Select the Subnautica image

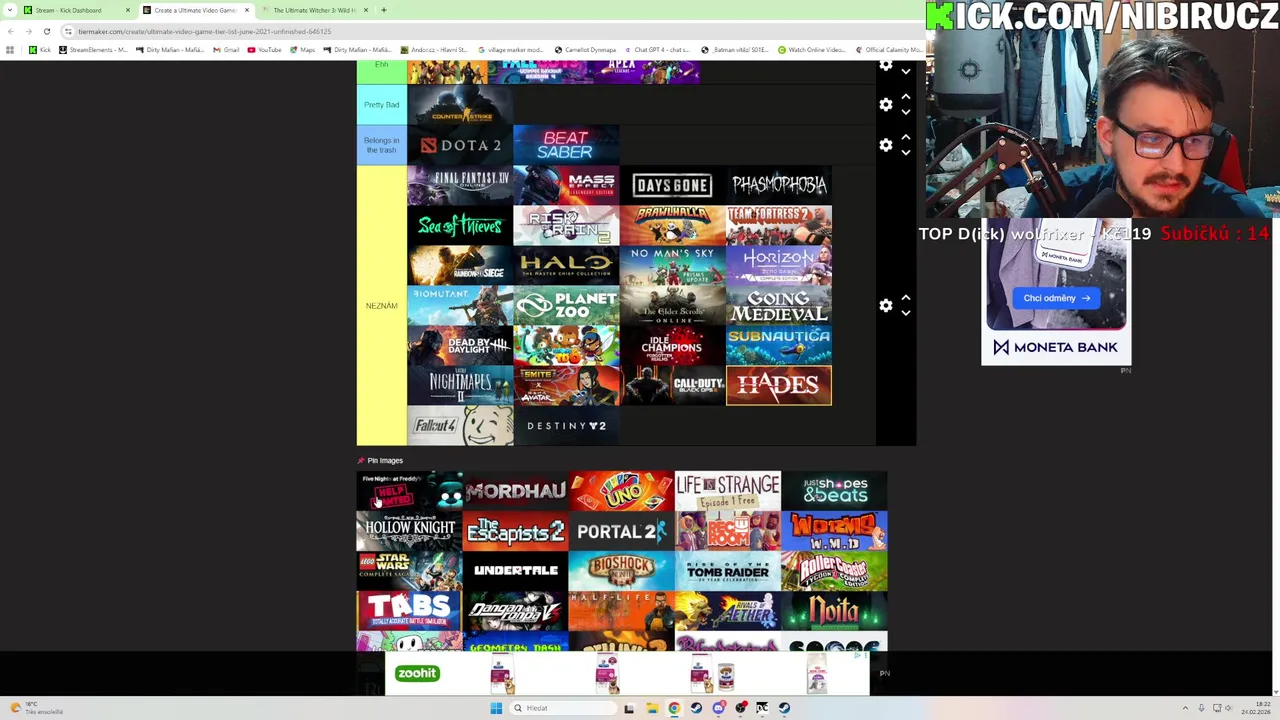(778, 346)
